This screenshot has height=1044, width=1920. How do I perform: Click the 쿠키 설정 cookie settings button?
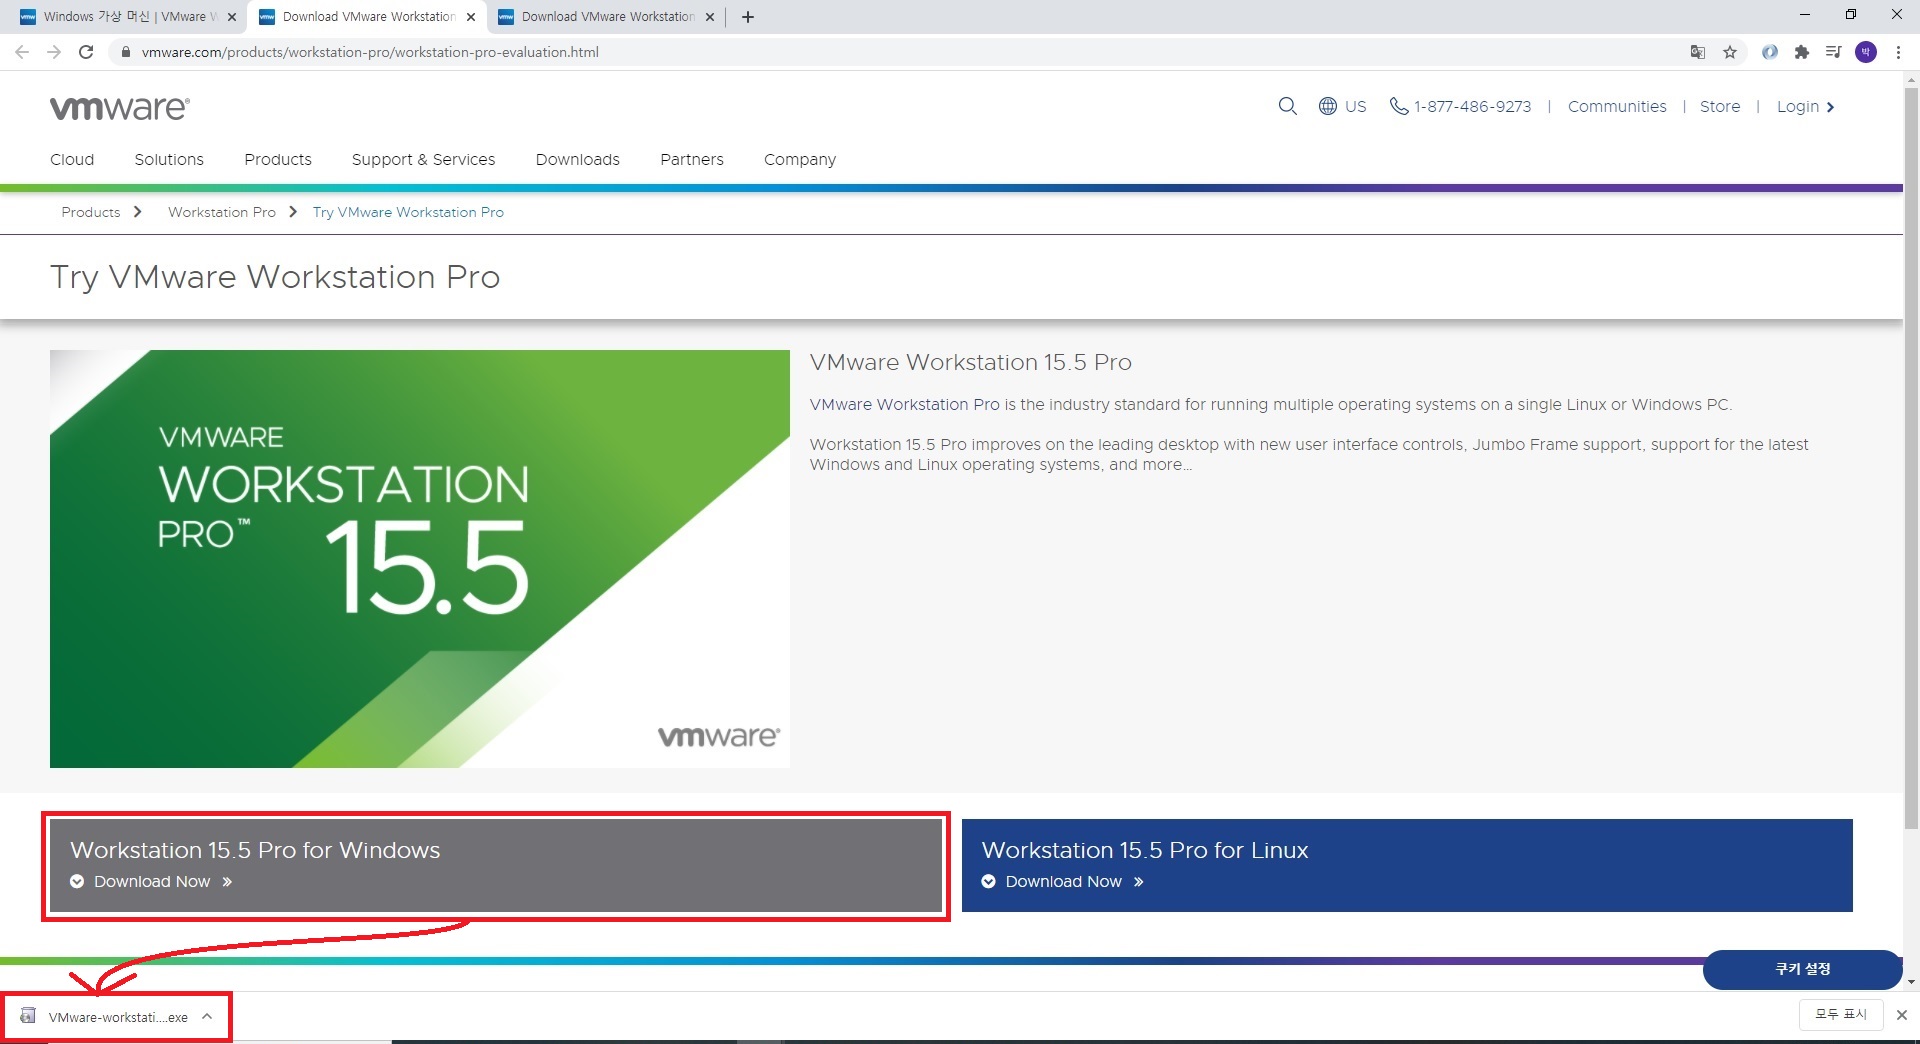pyautogui.click(x=1802, y=969)
